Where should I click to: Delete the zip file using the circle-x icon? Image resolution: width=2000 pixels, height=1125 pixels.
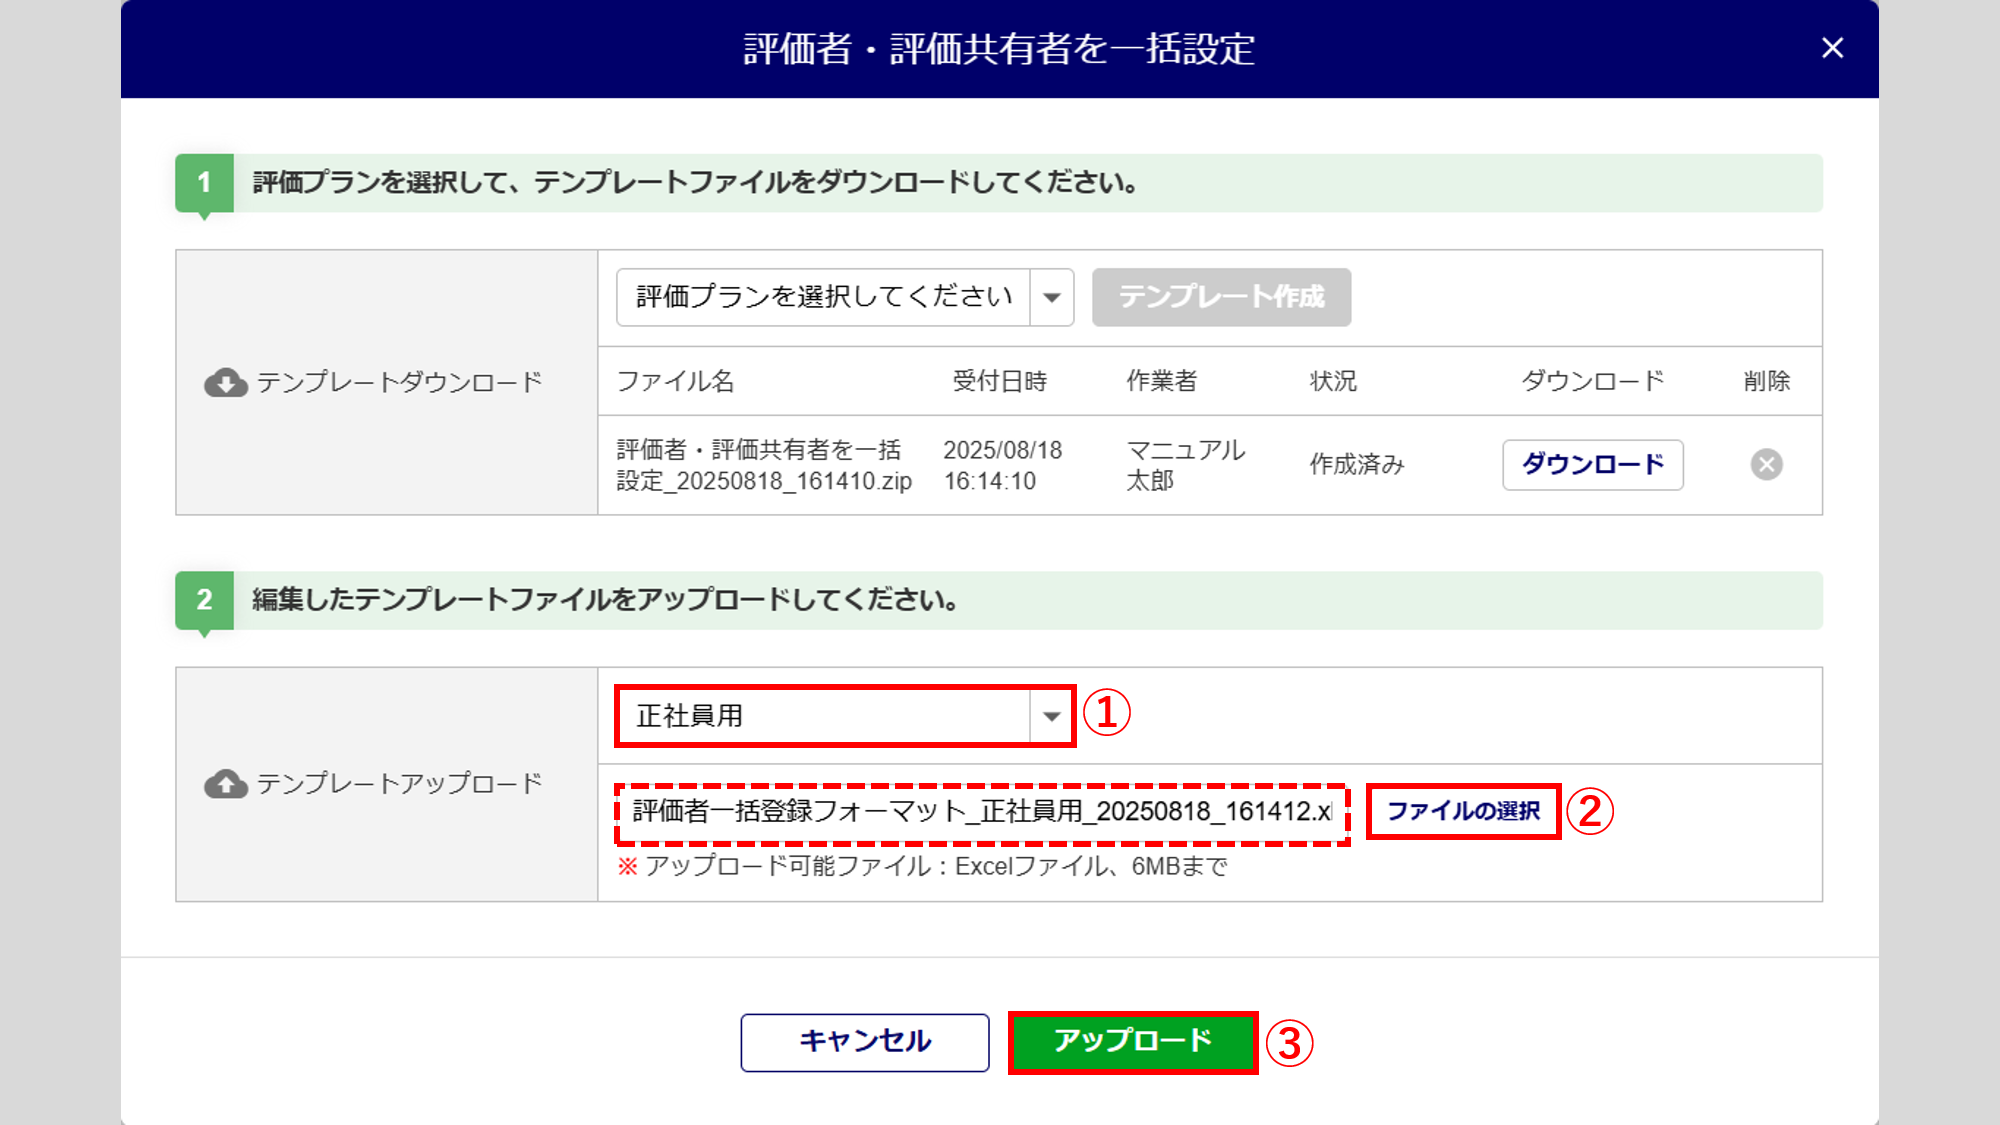pos(1766,464)
